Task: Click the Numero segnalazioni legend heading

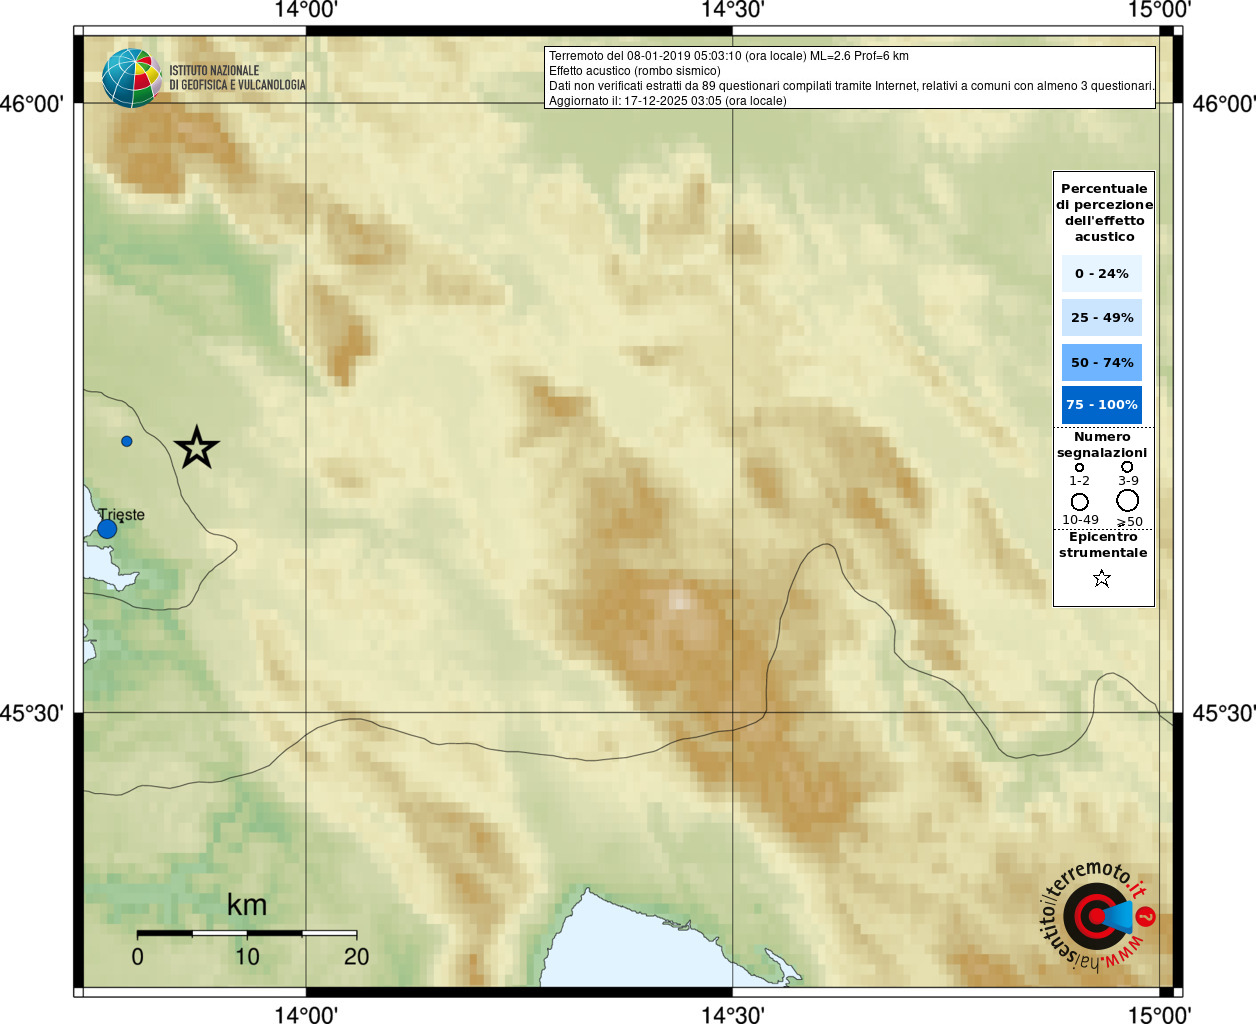Action: pyautogui.click(x=1102, y=444)
